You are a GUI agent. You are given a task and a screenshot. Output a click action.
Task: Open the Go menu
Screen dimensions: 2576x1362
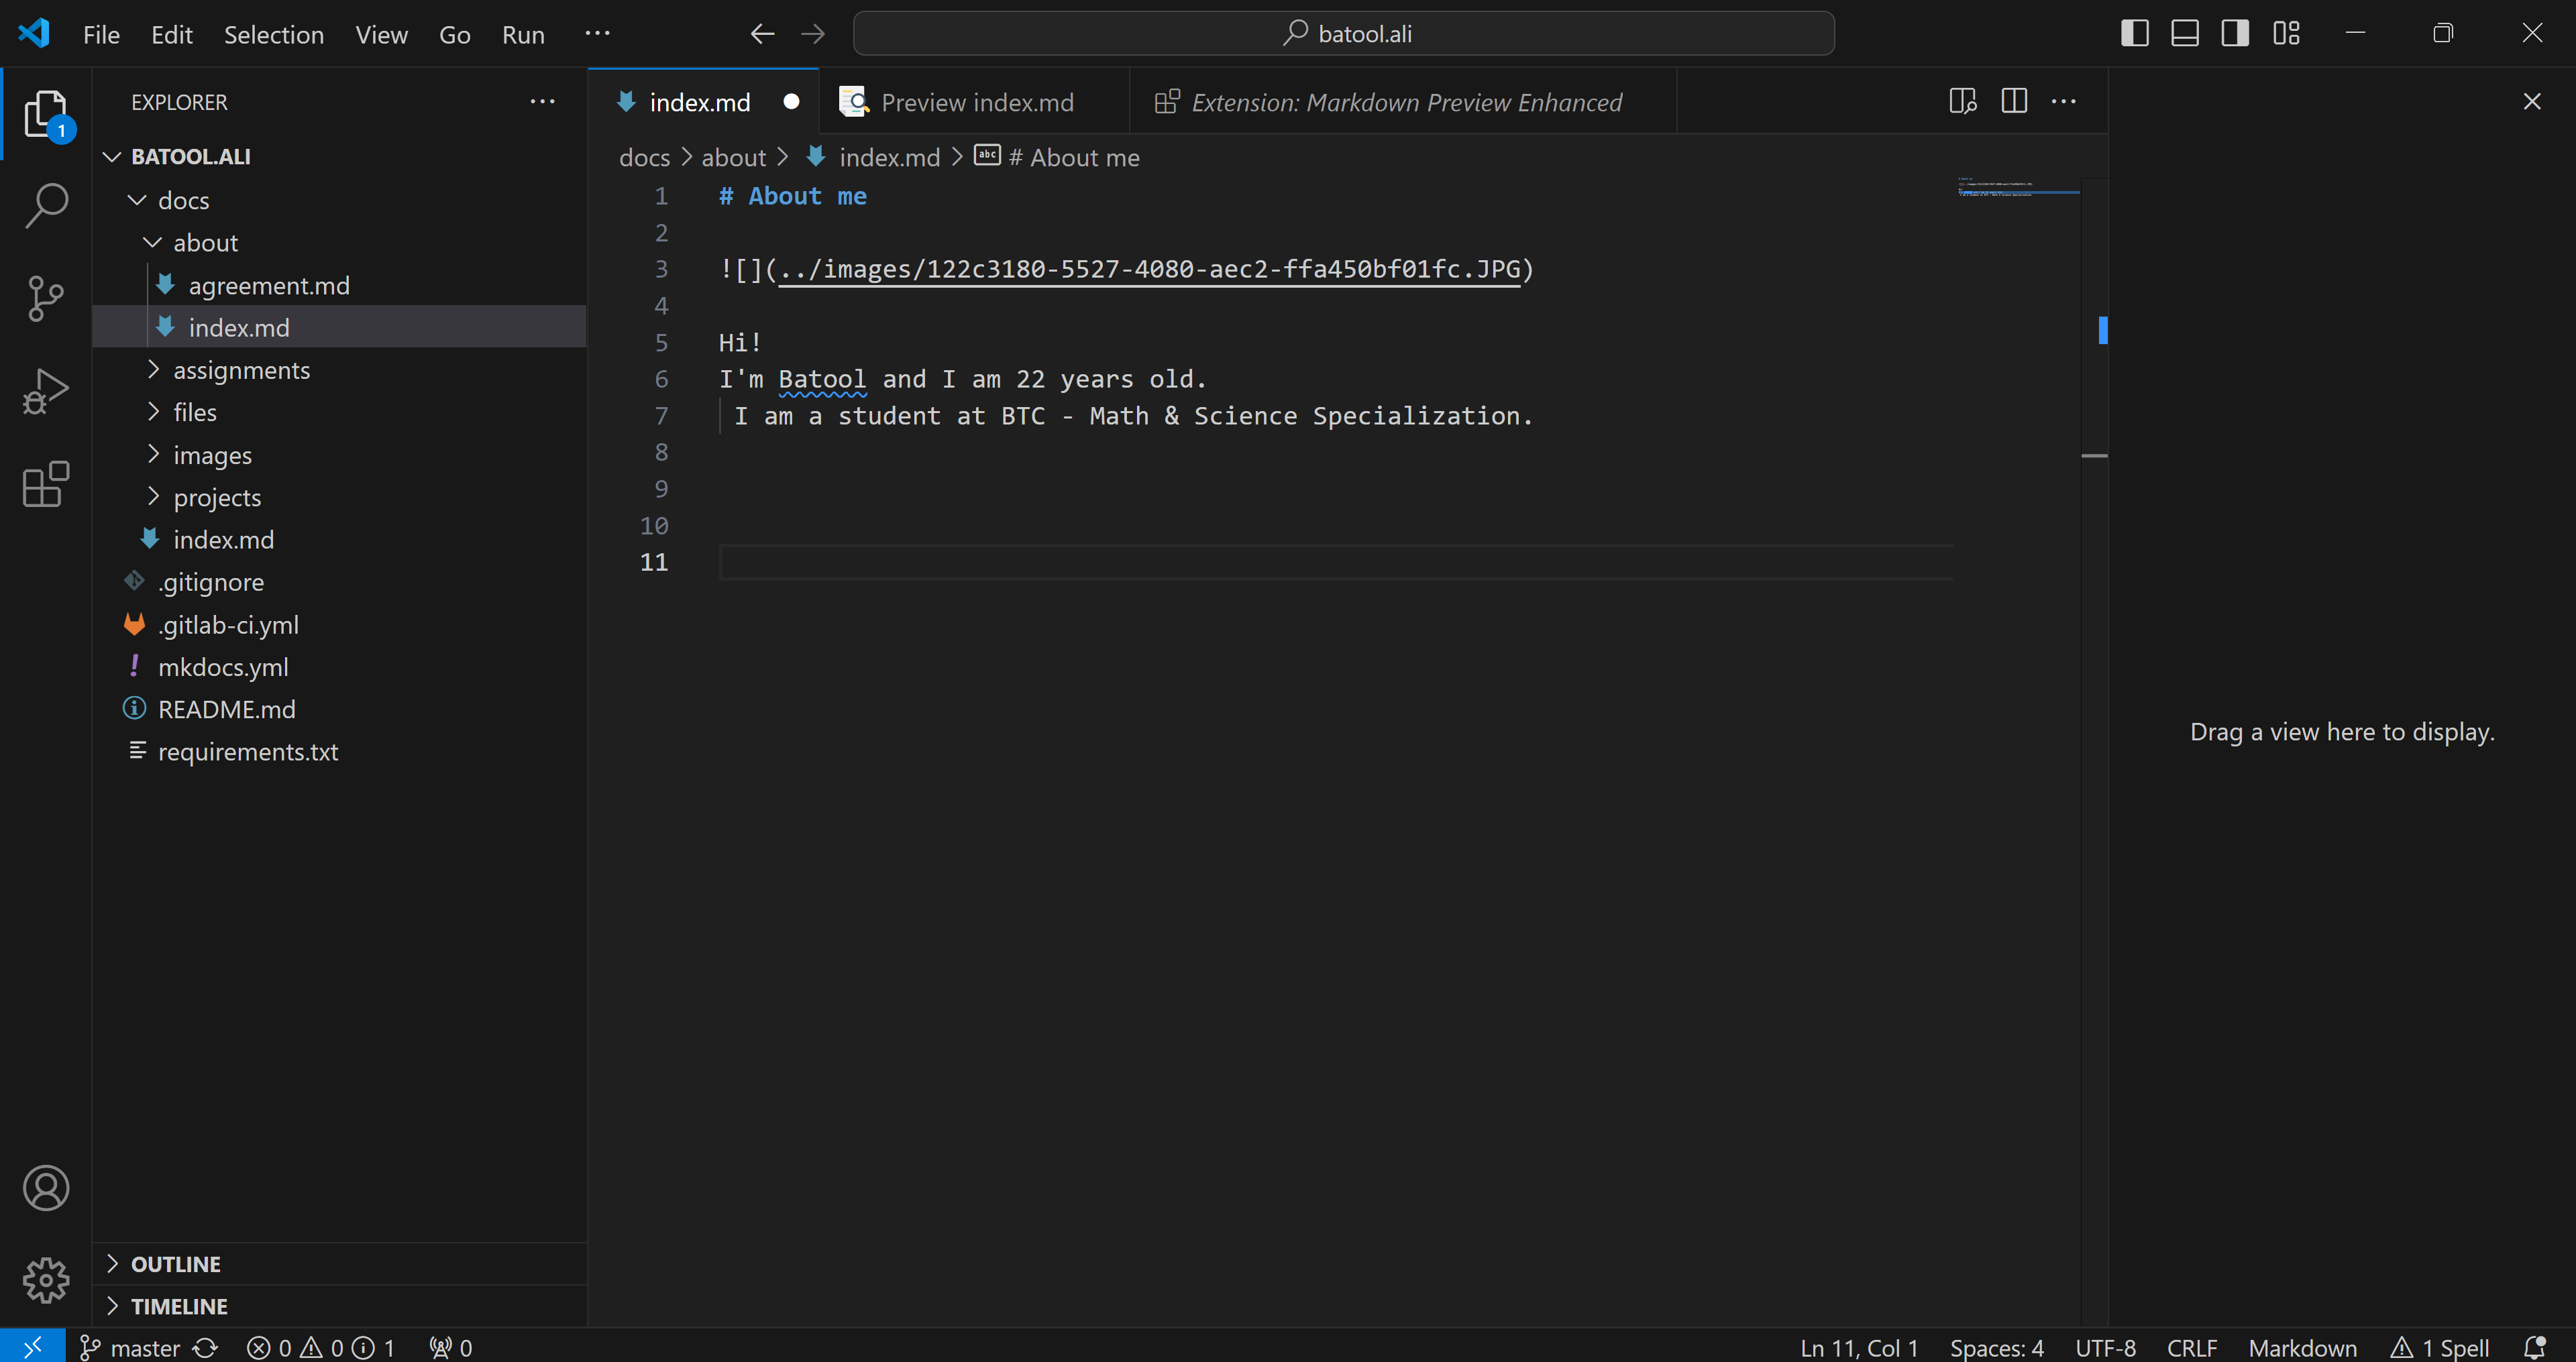454,35
